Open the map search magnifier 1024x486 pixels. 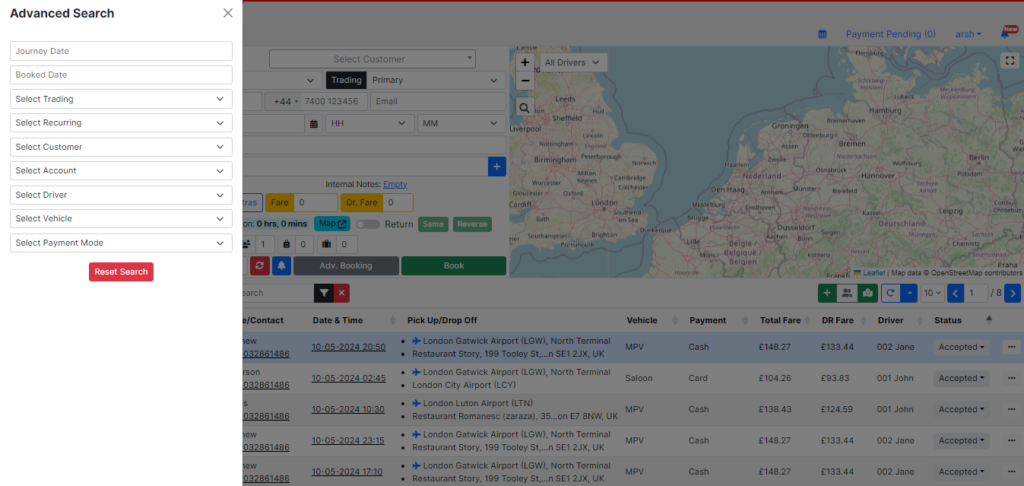(525, 108)
